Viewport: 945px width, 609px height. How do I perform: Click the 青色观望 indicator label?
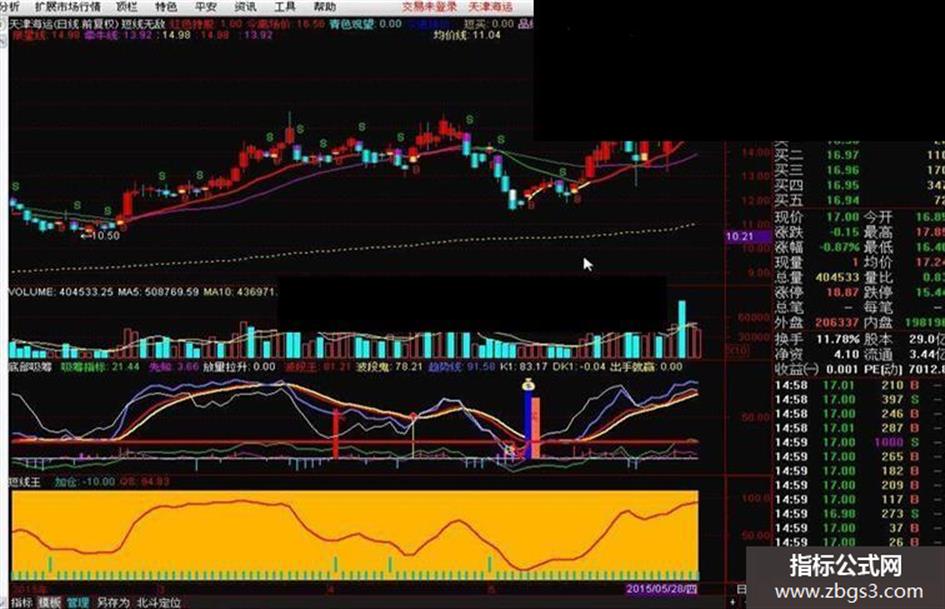tap(366, 24)
